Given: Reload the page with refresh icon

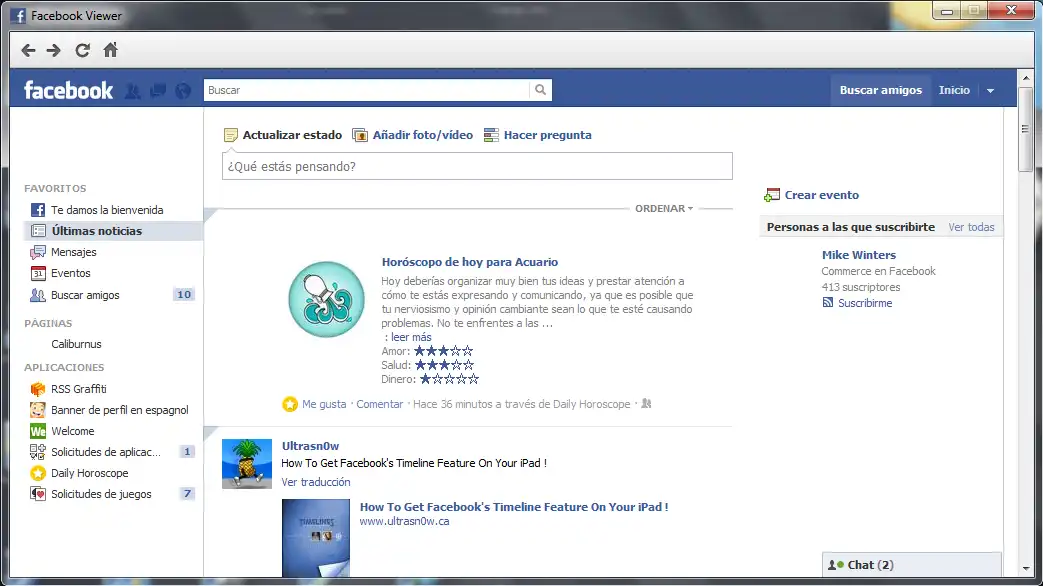Looking at the screenshot, I should click(x=82, y=50).
